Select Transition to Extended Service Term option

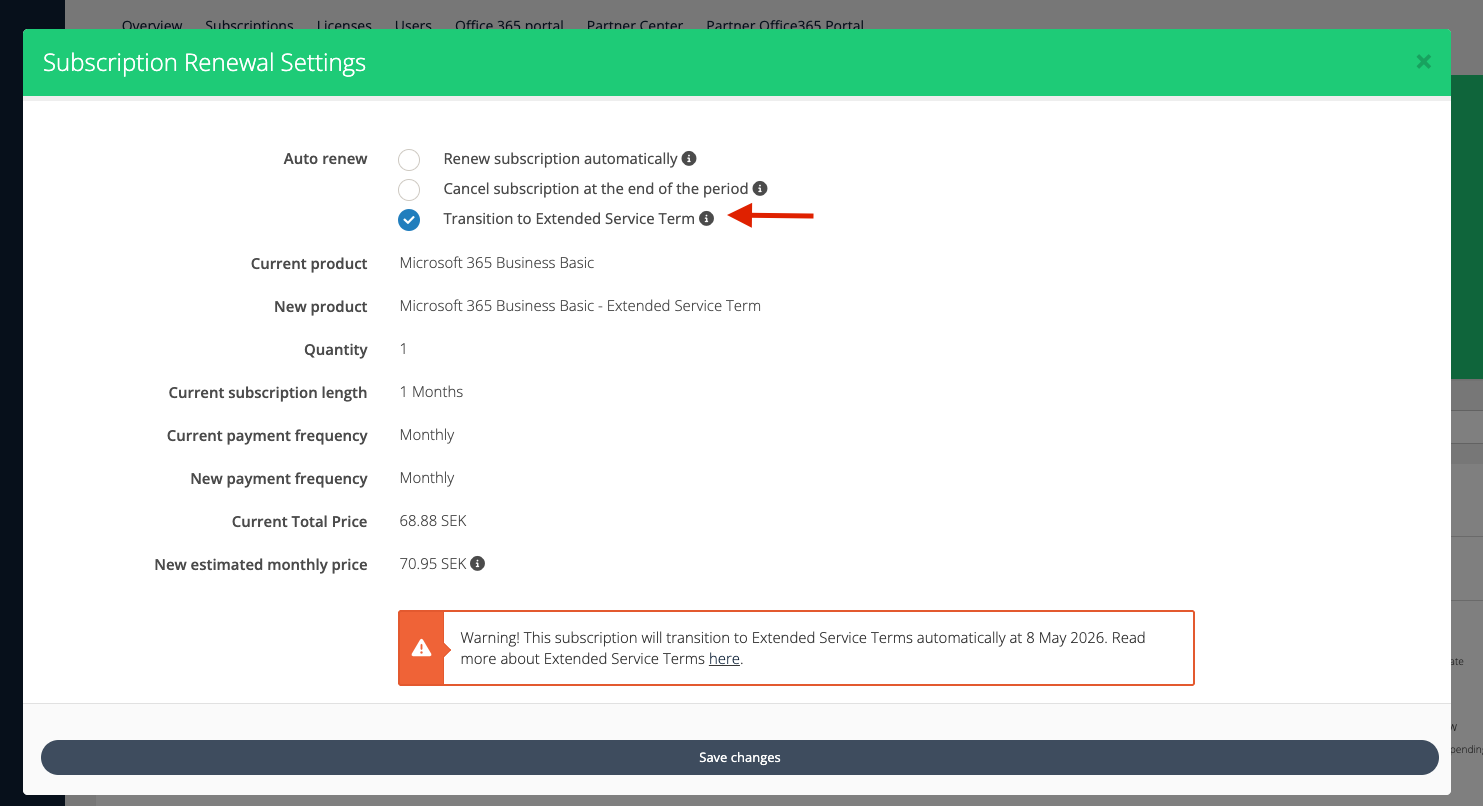[x=409, y=220]
